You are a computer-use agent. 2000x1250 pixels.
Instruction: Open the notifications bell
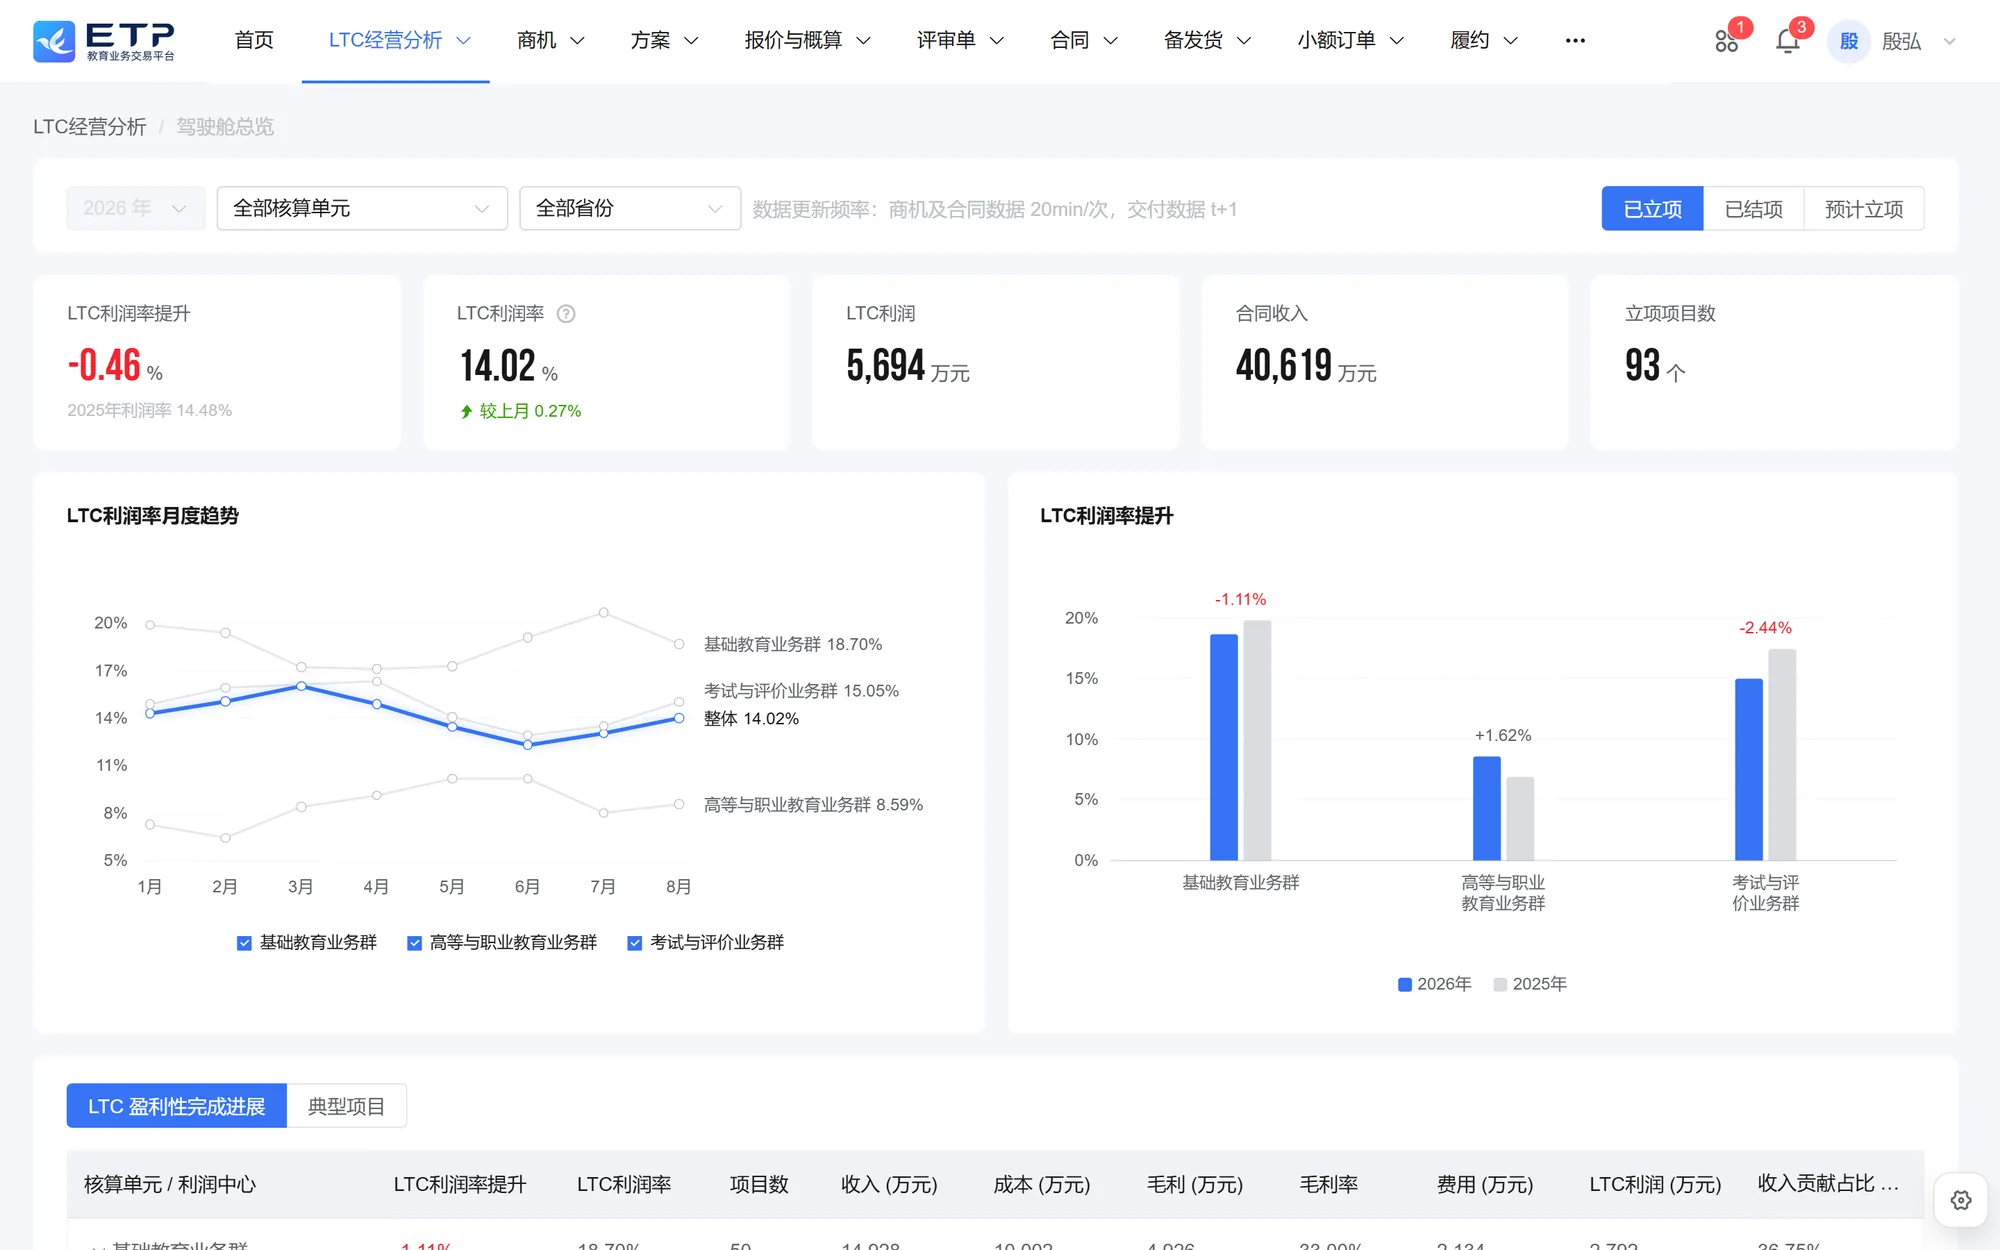(1788, 41)
